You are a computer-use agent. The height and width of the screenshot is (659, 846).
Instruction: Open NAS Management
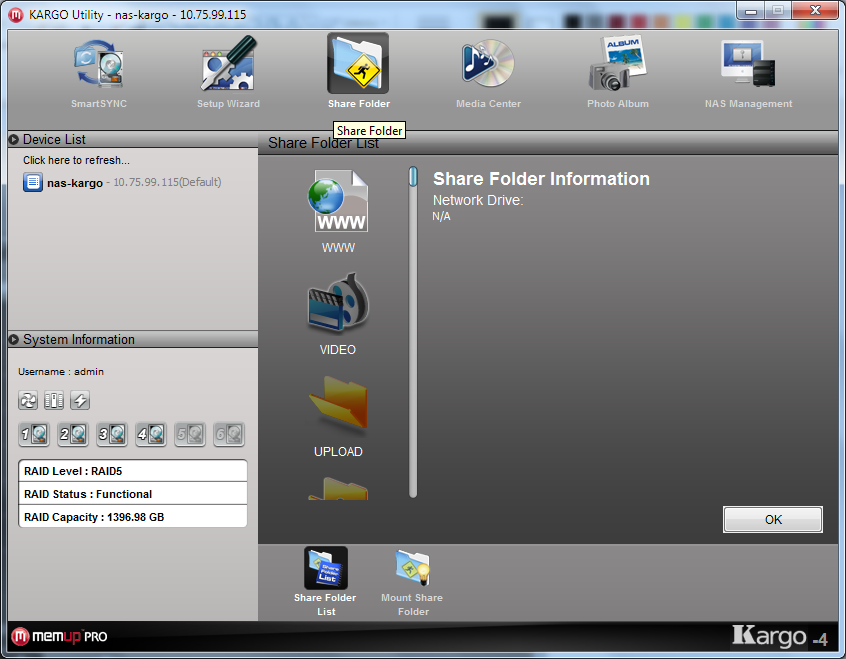tap(748, 71)
